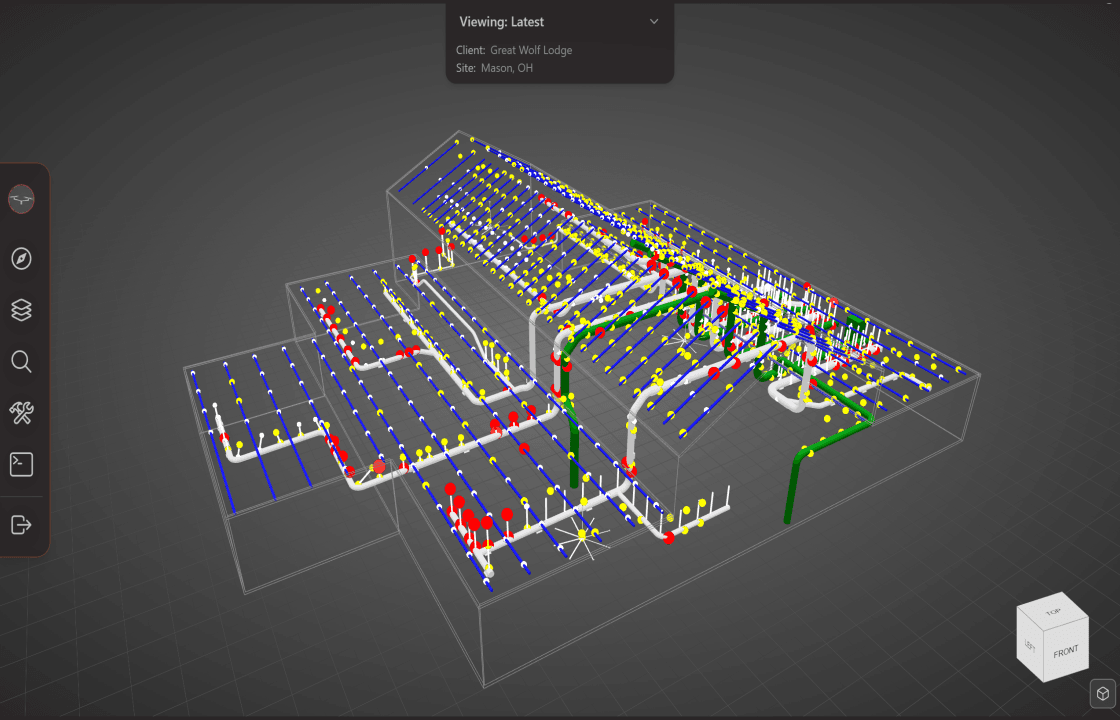Open the wrench and hammer tools panel

click(x=21, y=413)
